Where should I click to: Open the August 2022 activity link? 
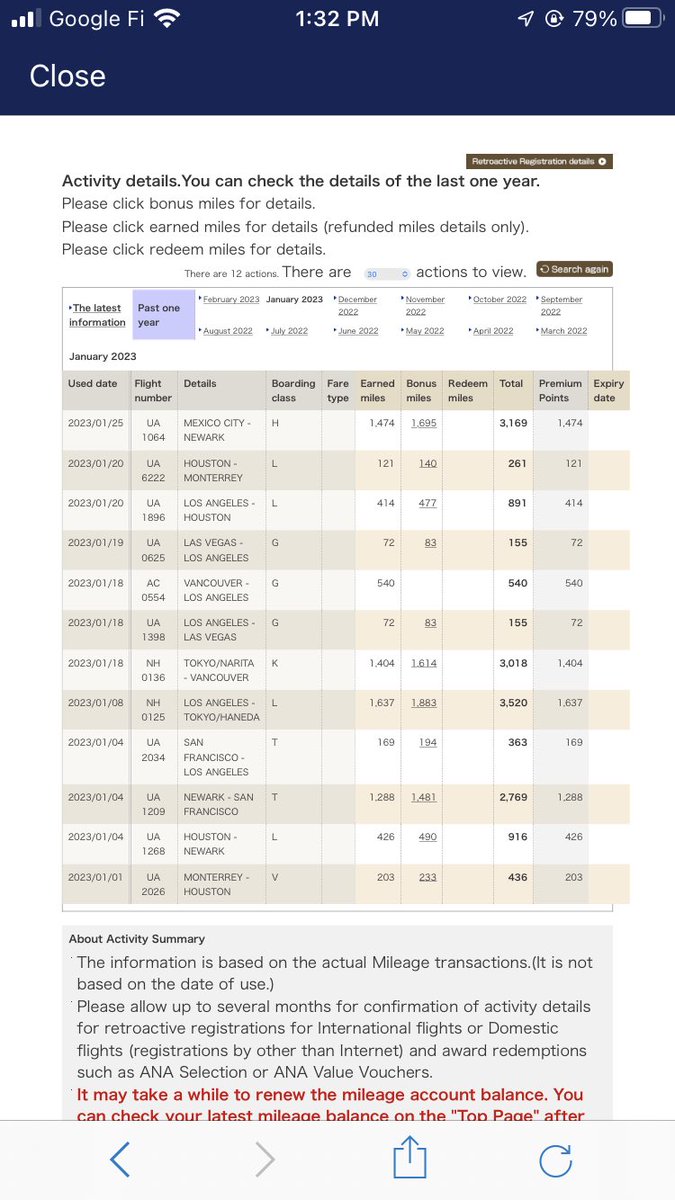pyautogui.click(x=228, y=331)
